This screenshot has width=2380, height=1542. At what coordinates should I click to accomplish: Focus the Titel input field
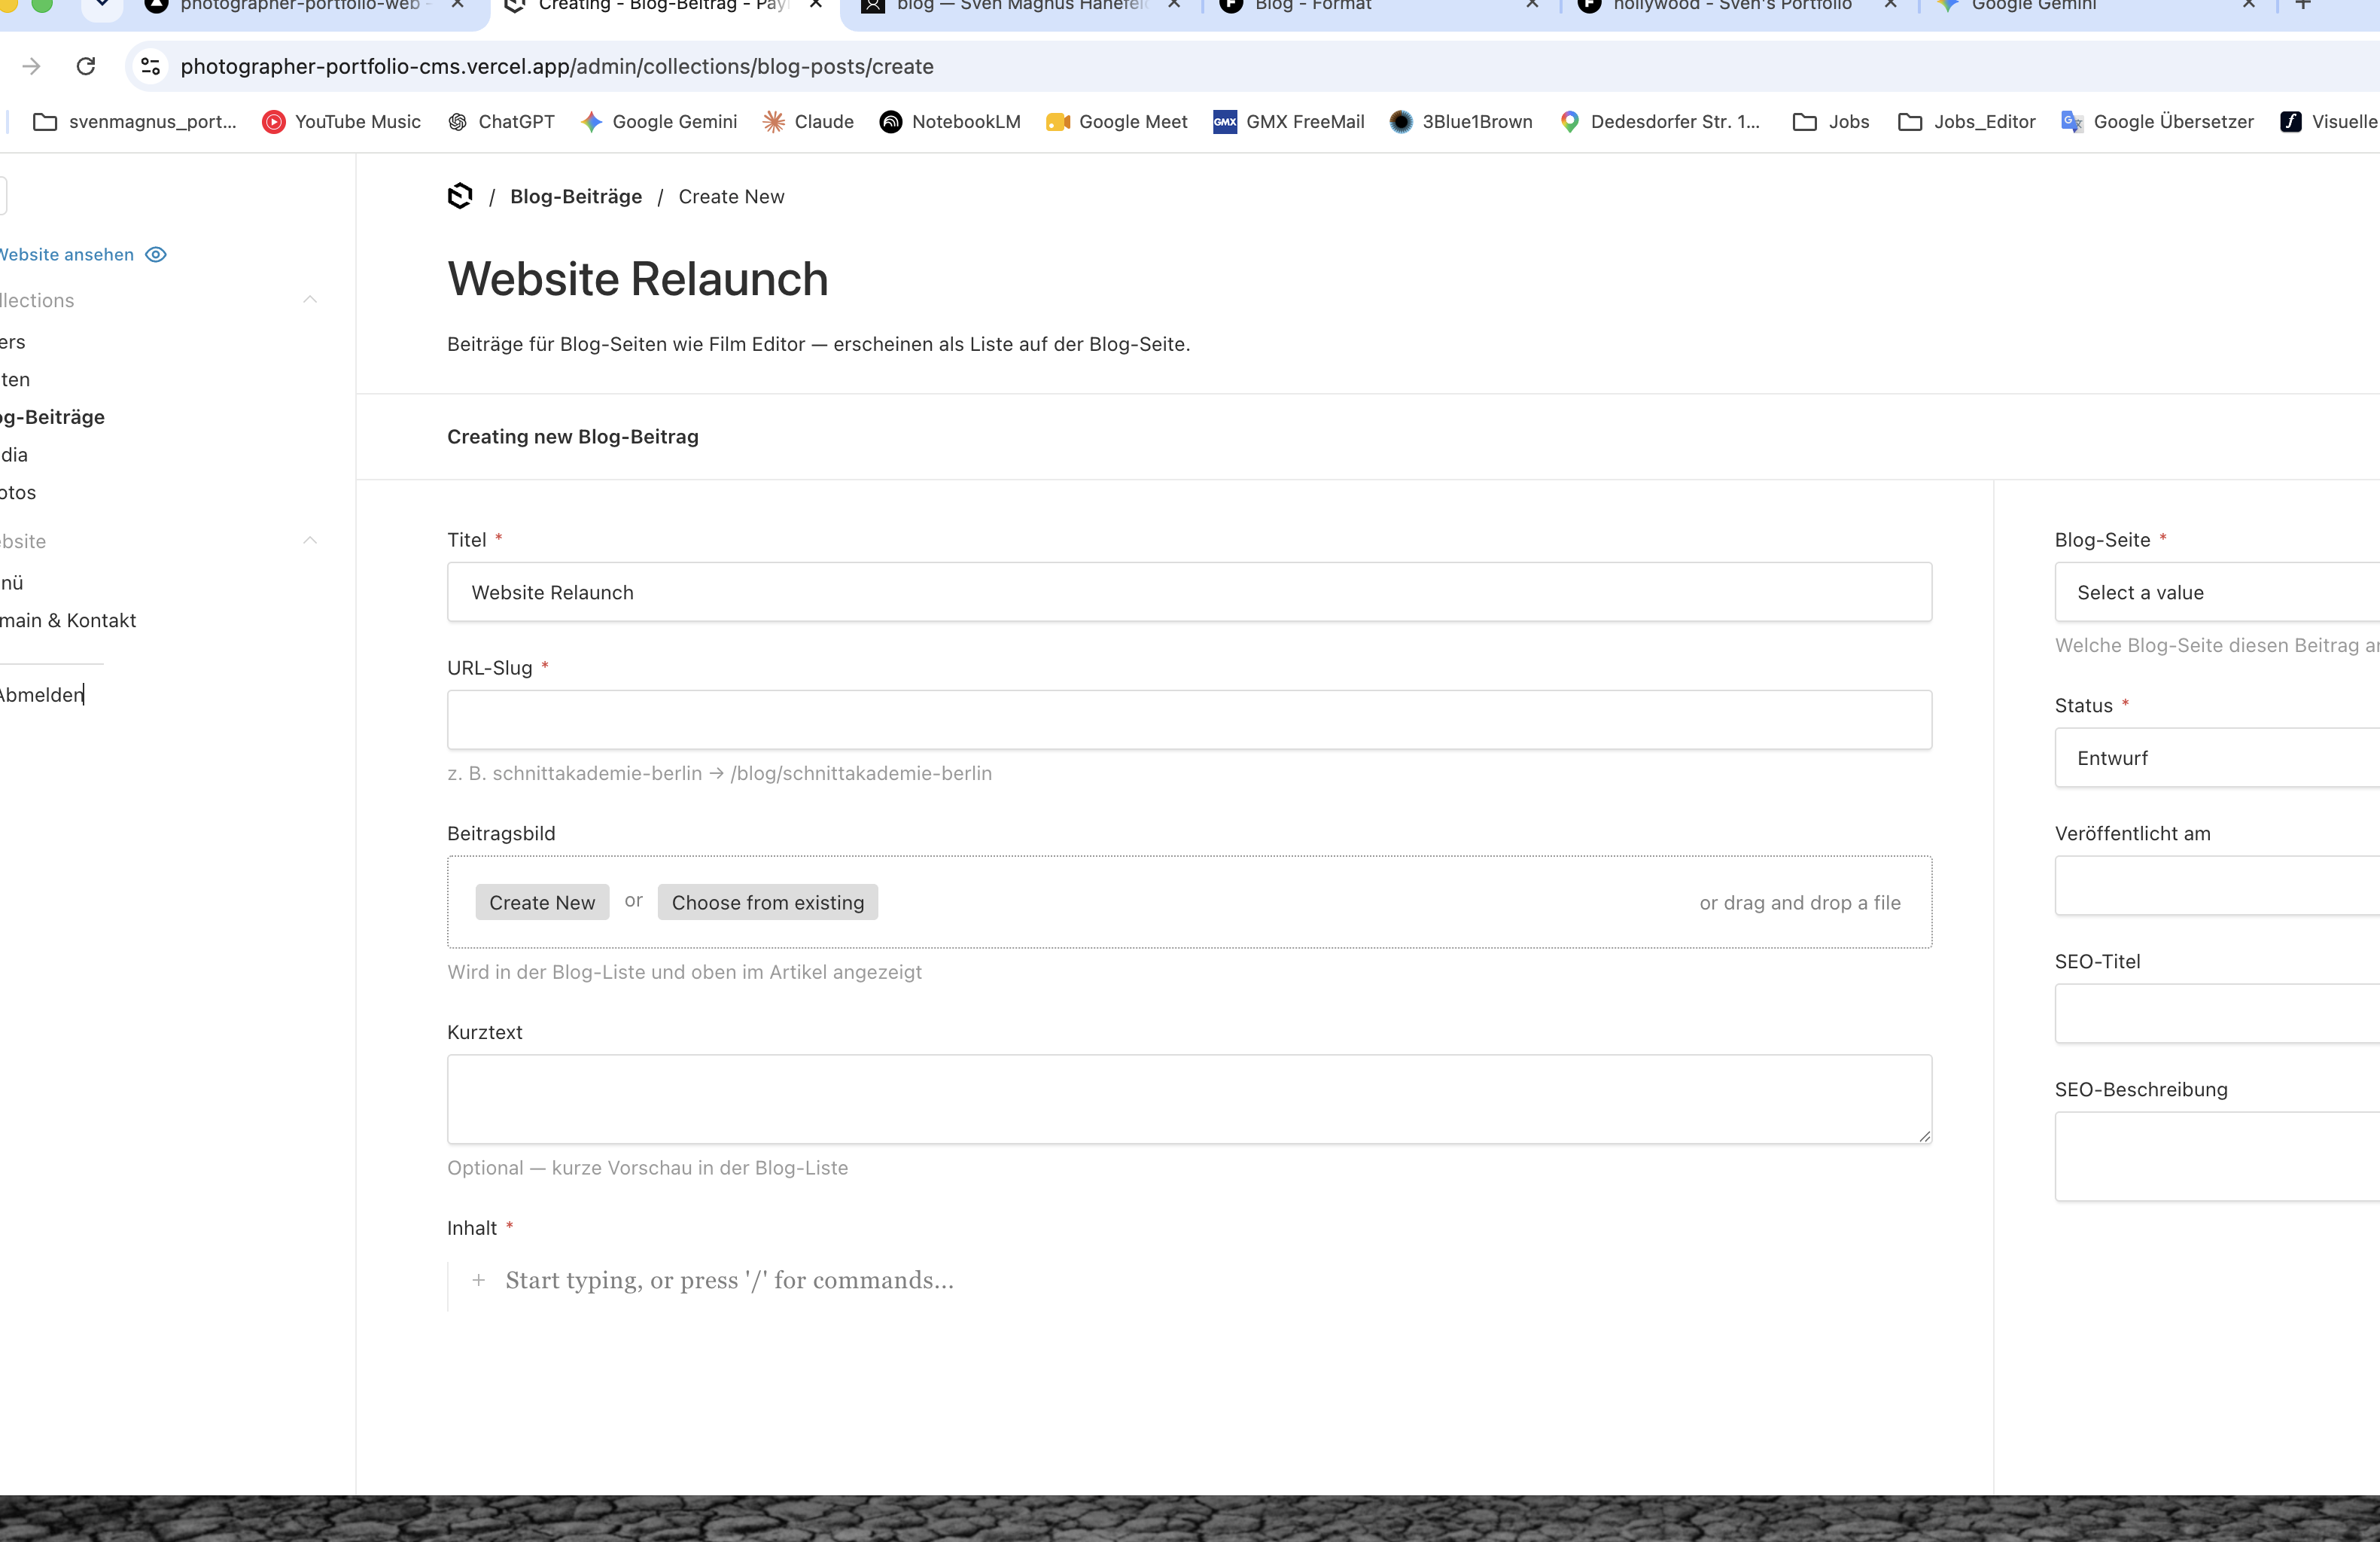pos(1189,592)
